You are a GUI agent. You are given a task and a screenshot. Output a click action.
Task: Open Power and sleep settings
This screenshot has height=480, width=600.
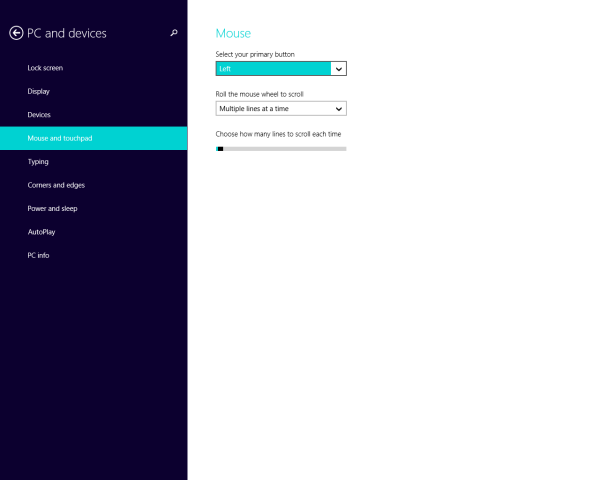93,209
